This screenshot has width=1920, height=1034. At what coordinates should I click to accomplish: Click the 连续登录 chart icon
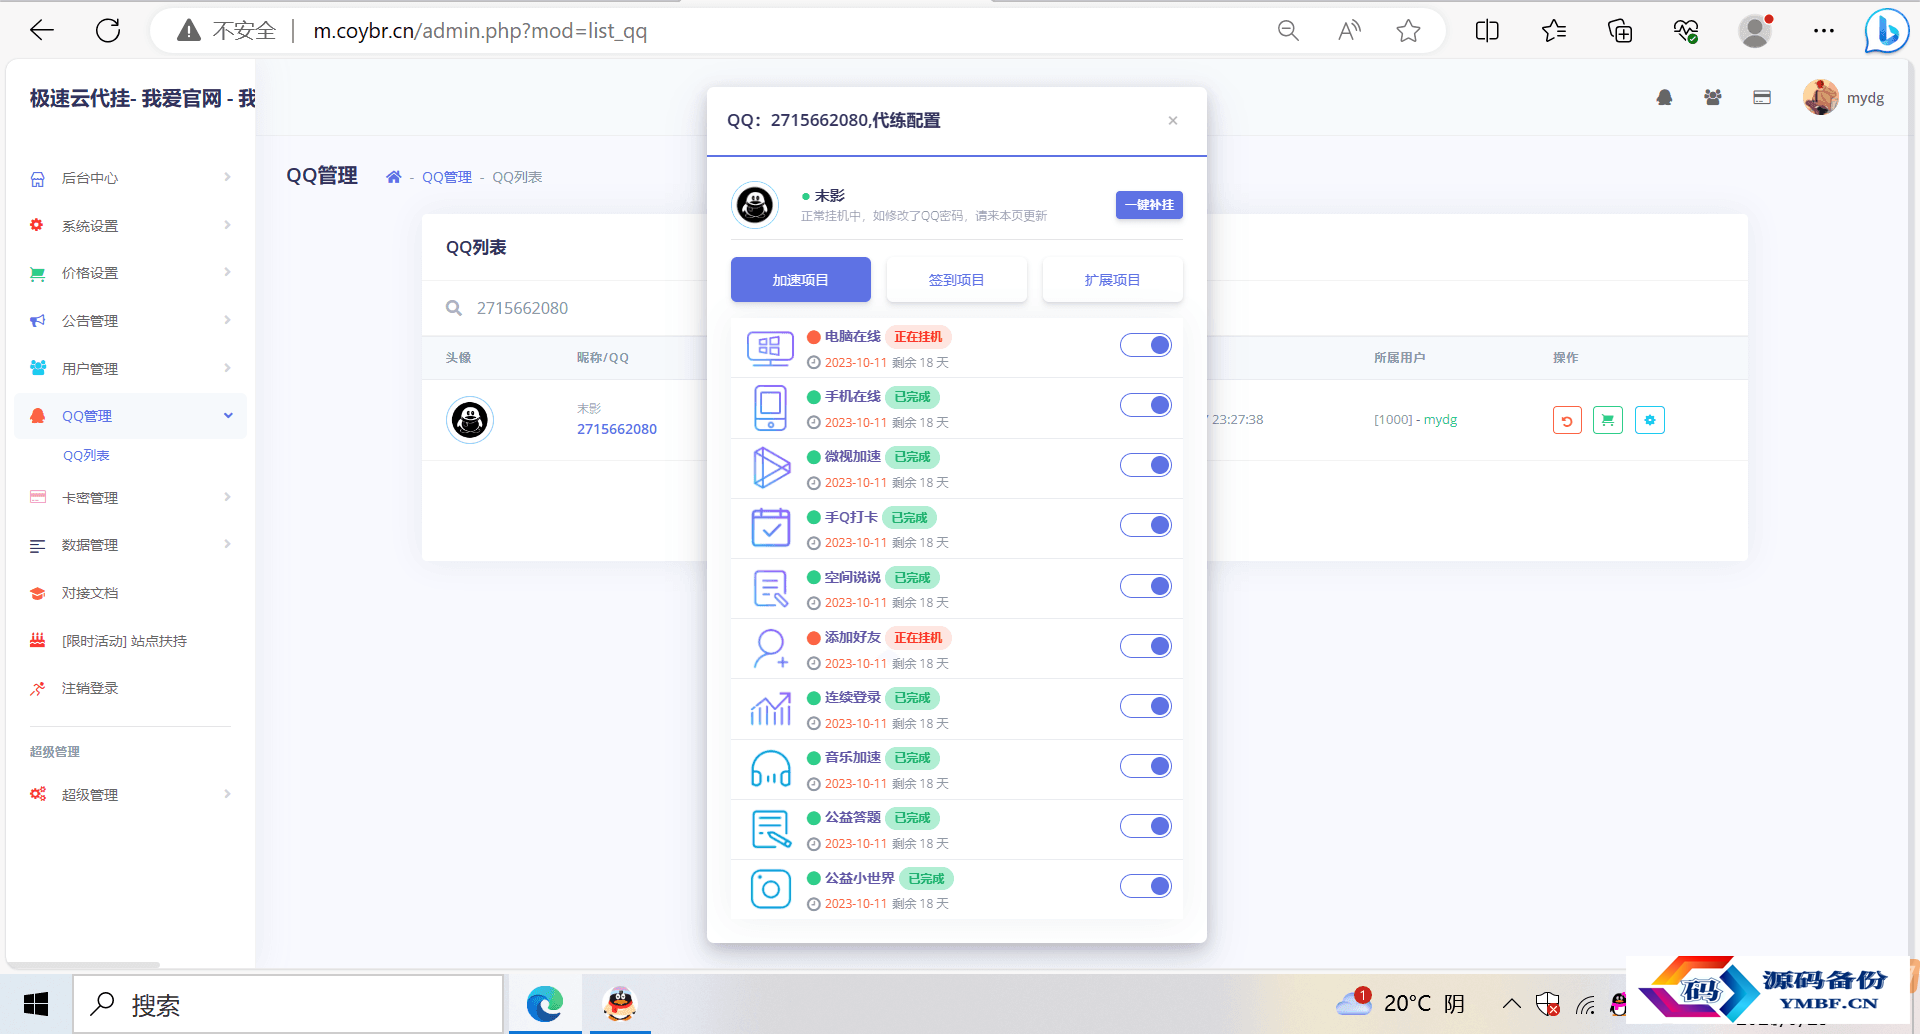(x=770, y=709)
